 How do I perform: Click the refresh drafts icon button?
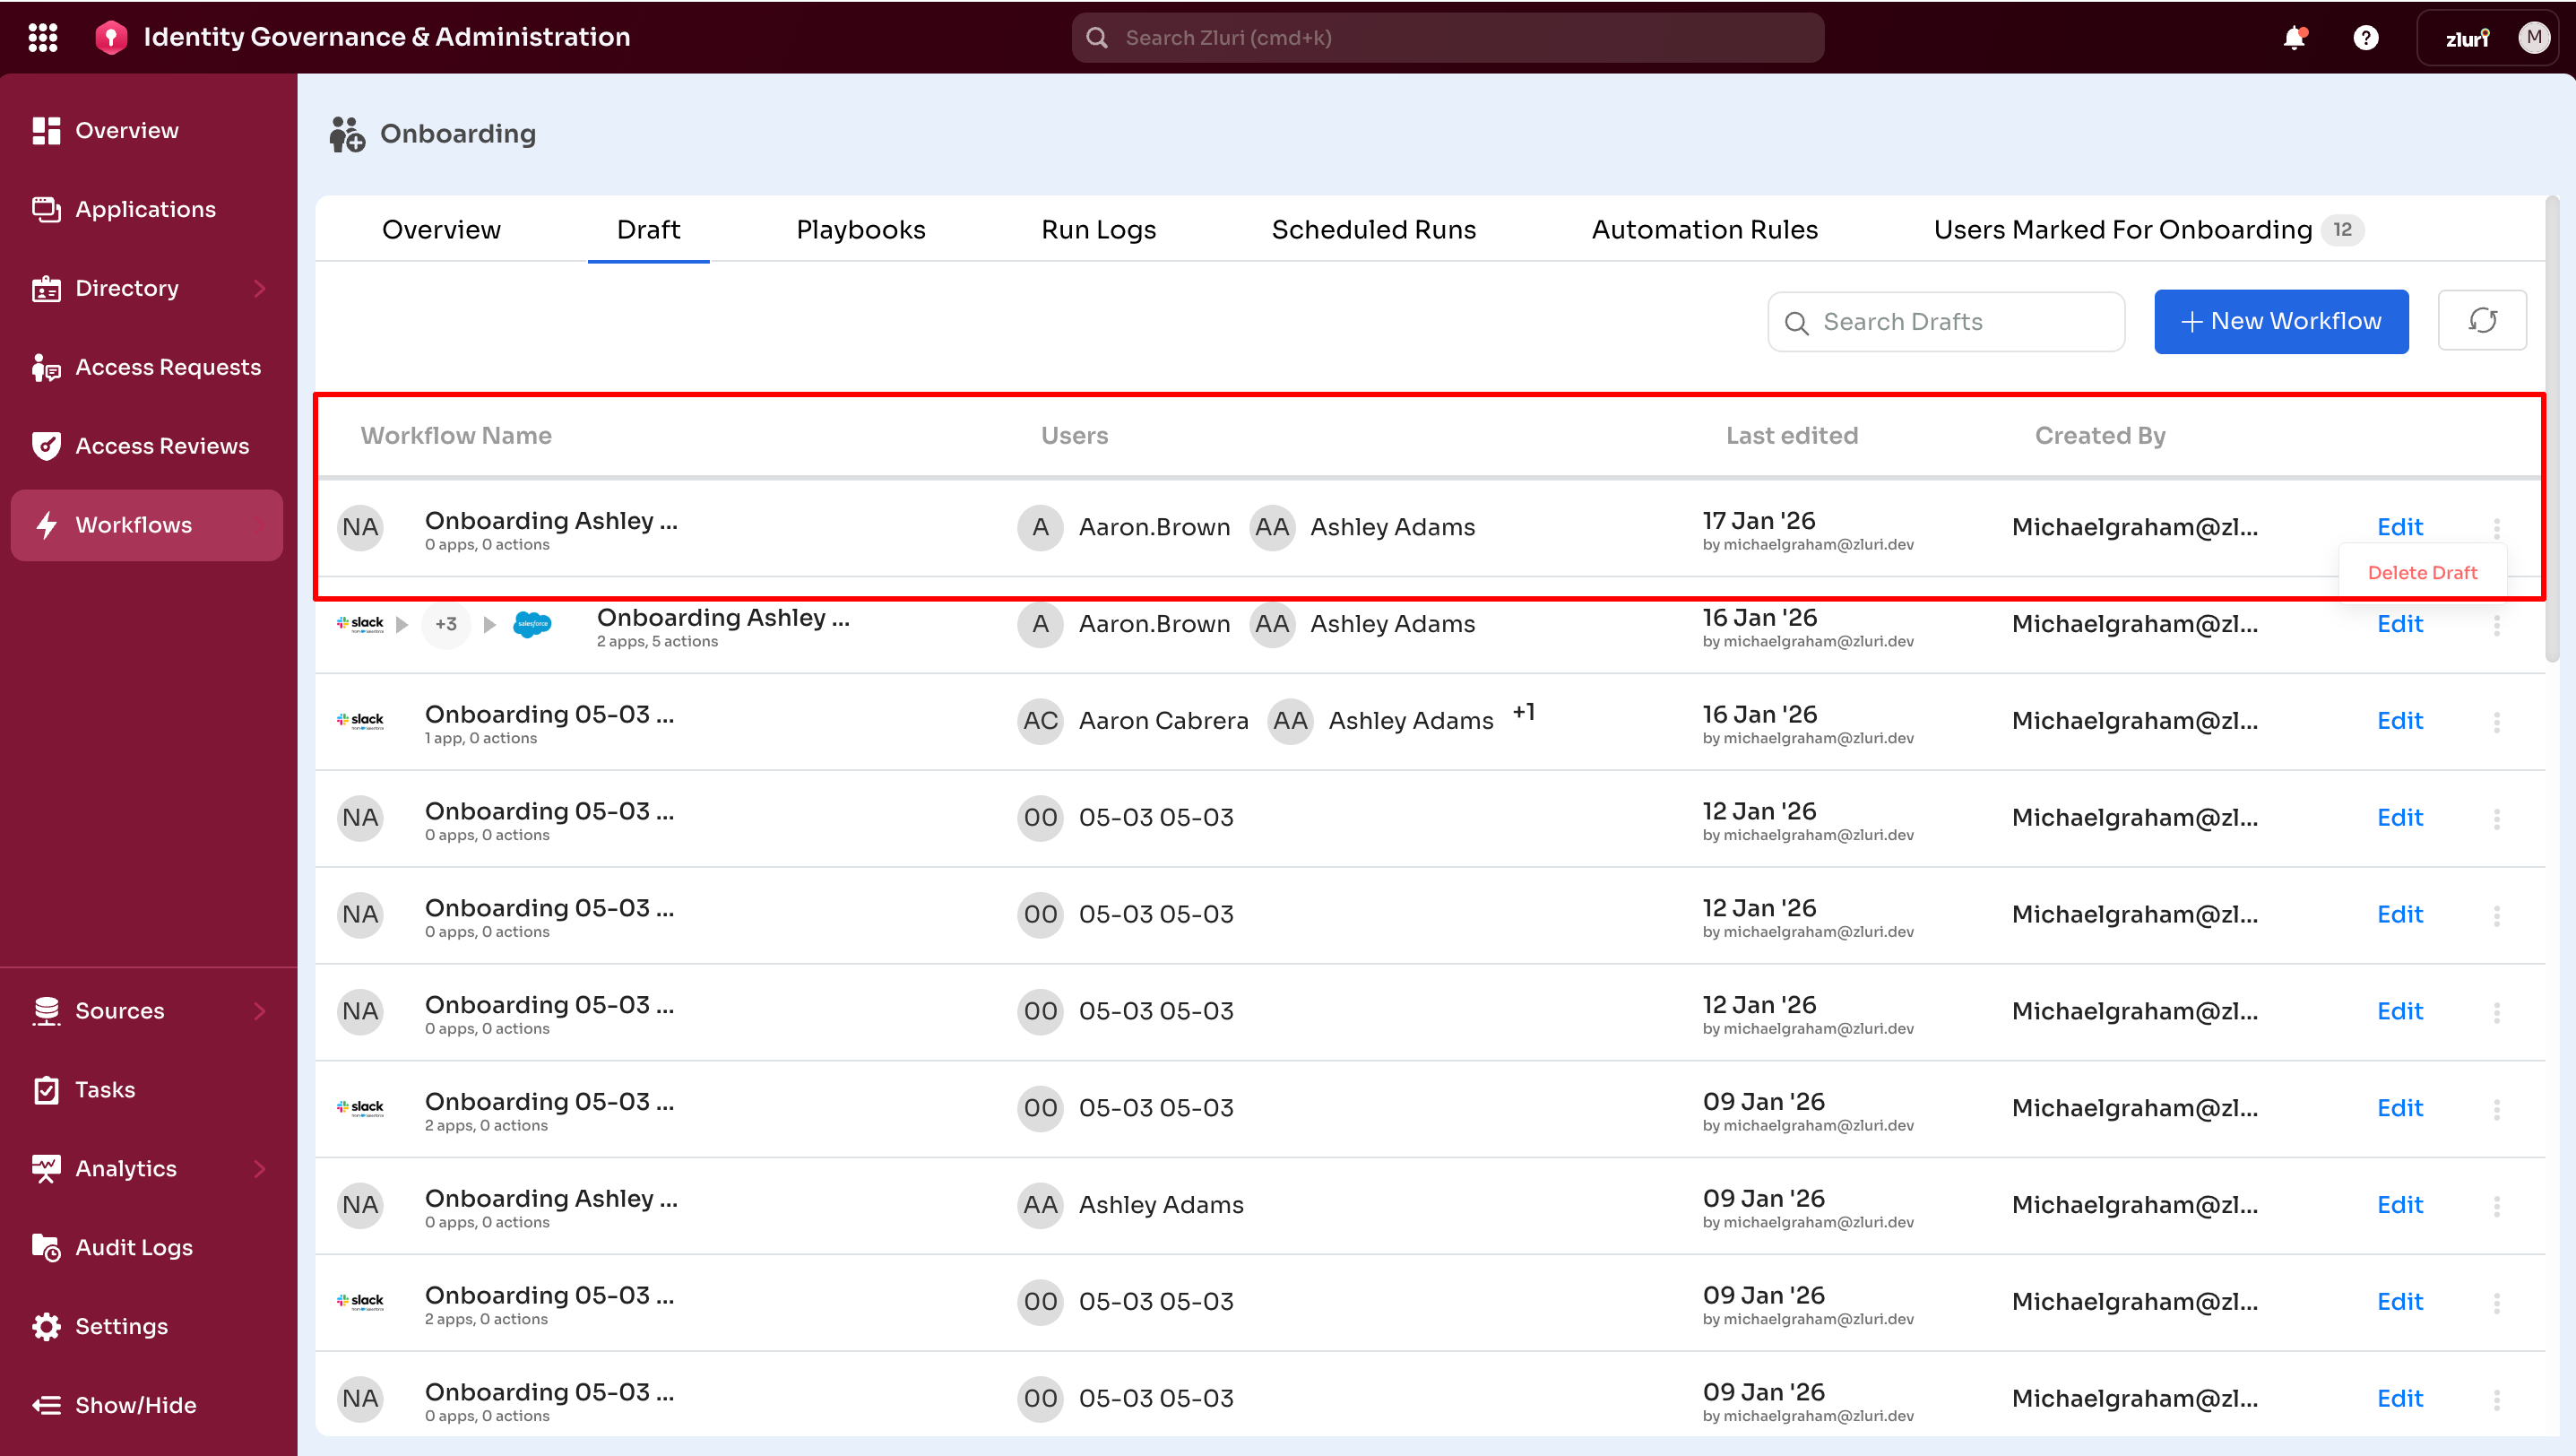pos(2482,321)
